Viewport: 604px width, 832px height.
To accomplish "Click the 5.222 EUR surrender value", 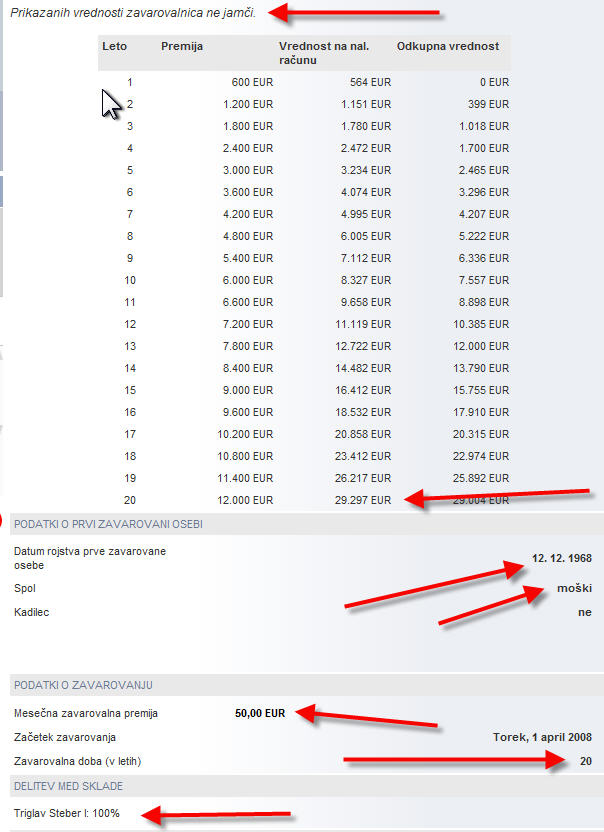I will click(x=484, y=237).
